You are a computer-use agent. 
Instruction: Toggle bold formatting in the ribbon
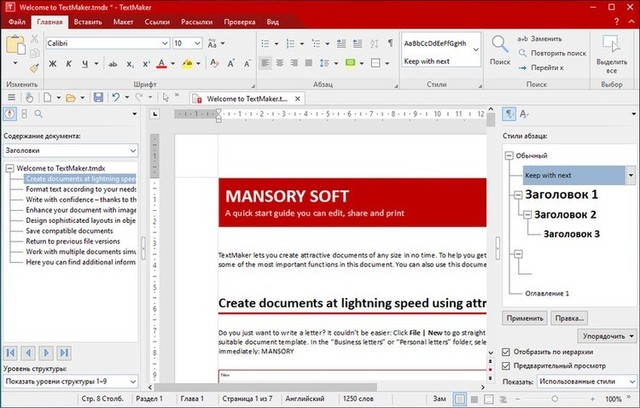coord(53,63)
